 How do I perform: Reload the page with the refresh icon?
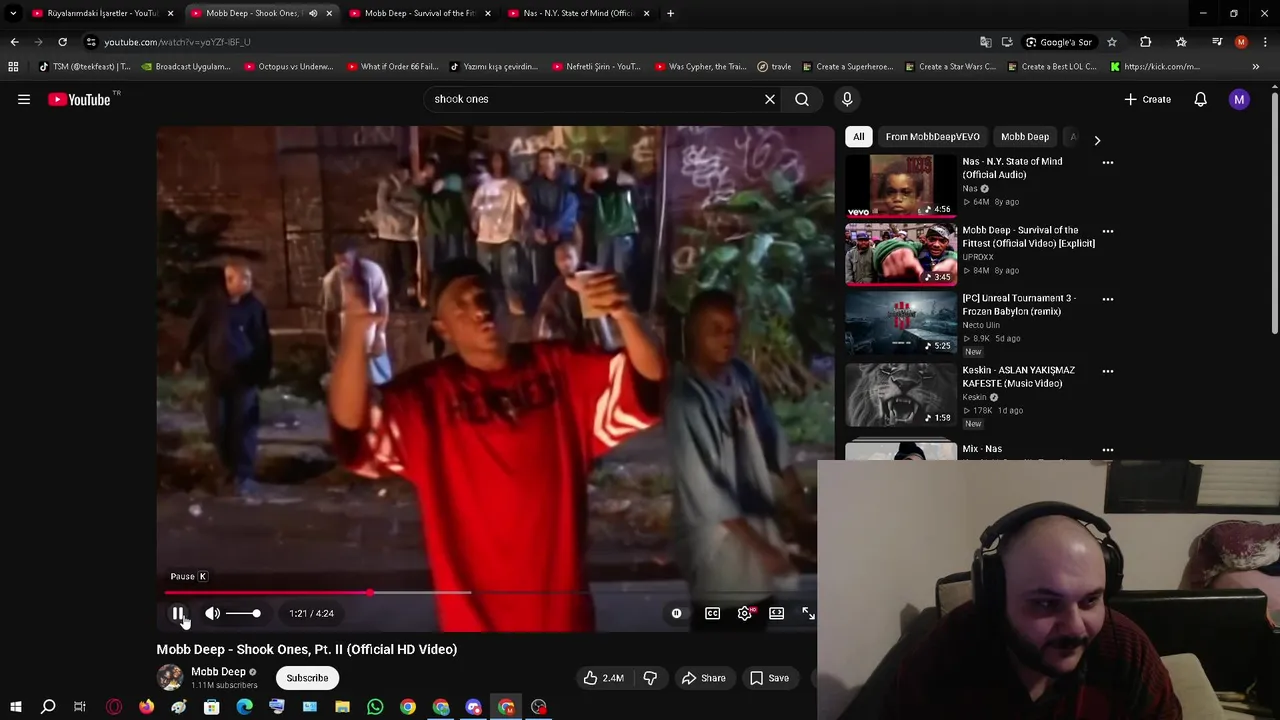(62, 42)
